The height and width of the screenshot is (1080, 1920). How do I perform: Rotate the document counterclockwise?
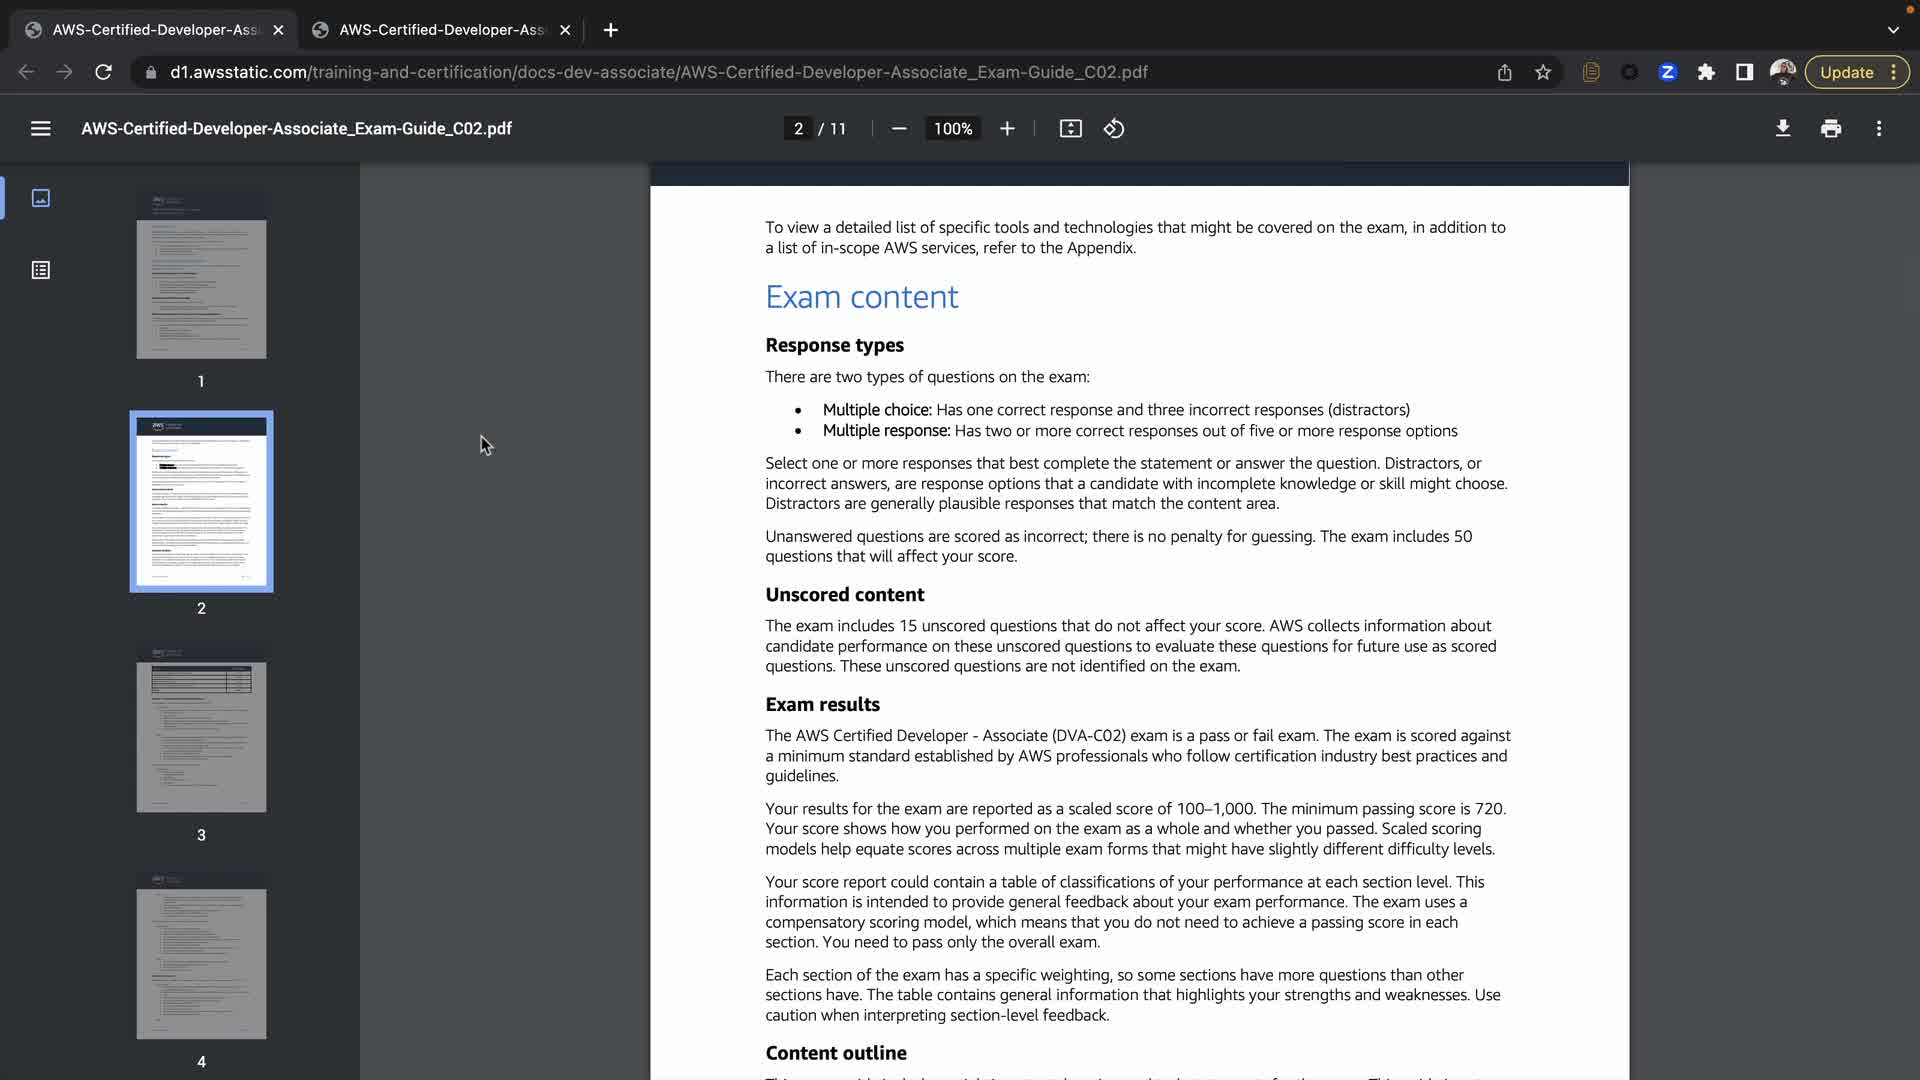(x=1114, y=129)
